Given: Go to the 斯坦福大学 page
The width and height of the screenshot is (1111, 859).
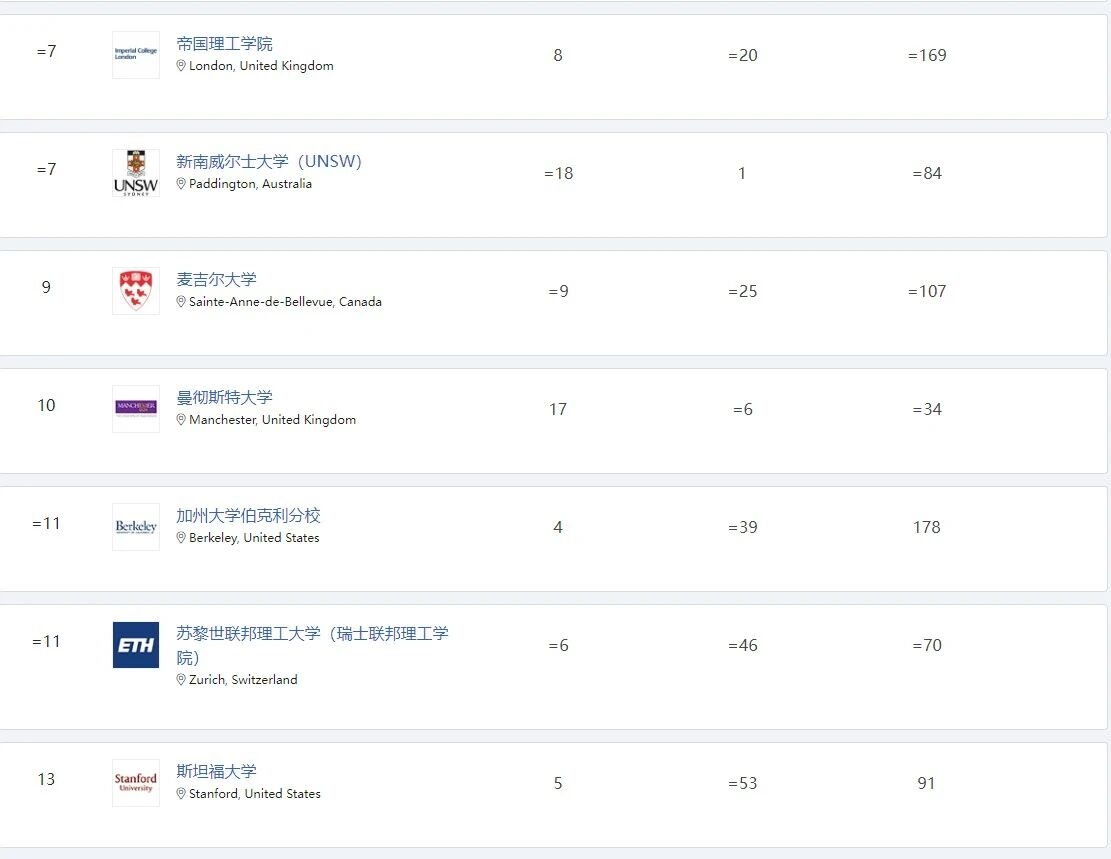Looking at the screenshot, I should coord(216,771).
